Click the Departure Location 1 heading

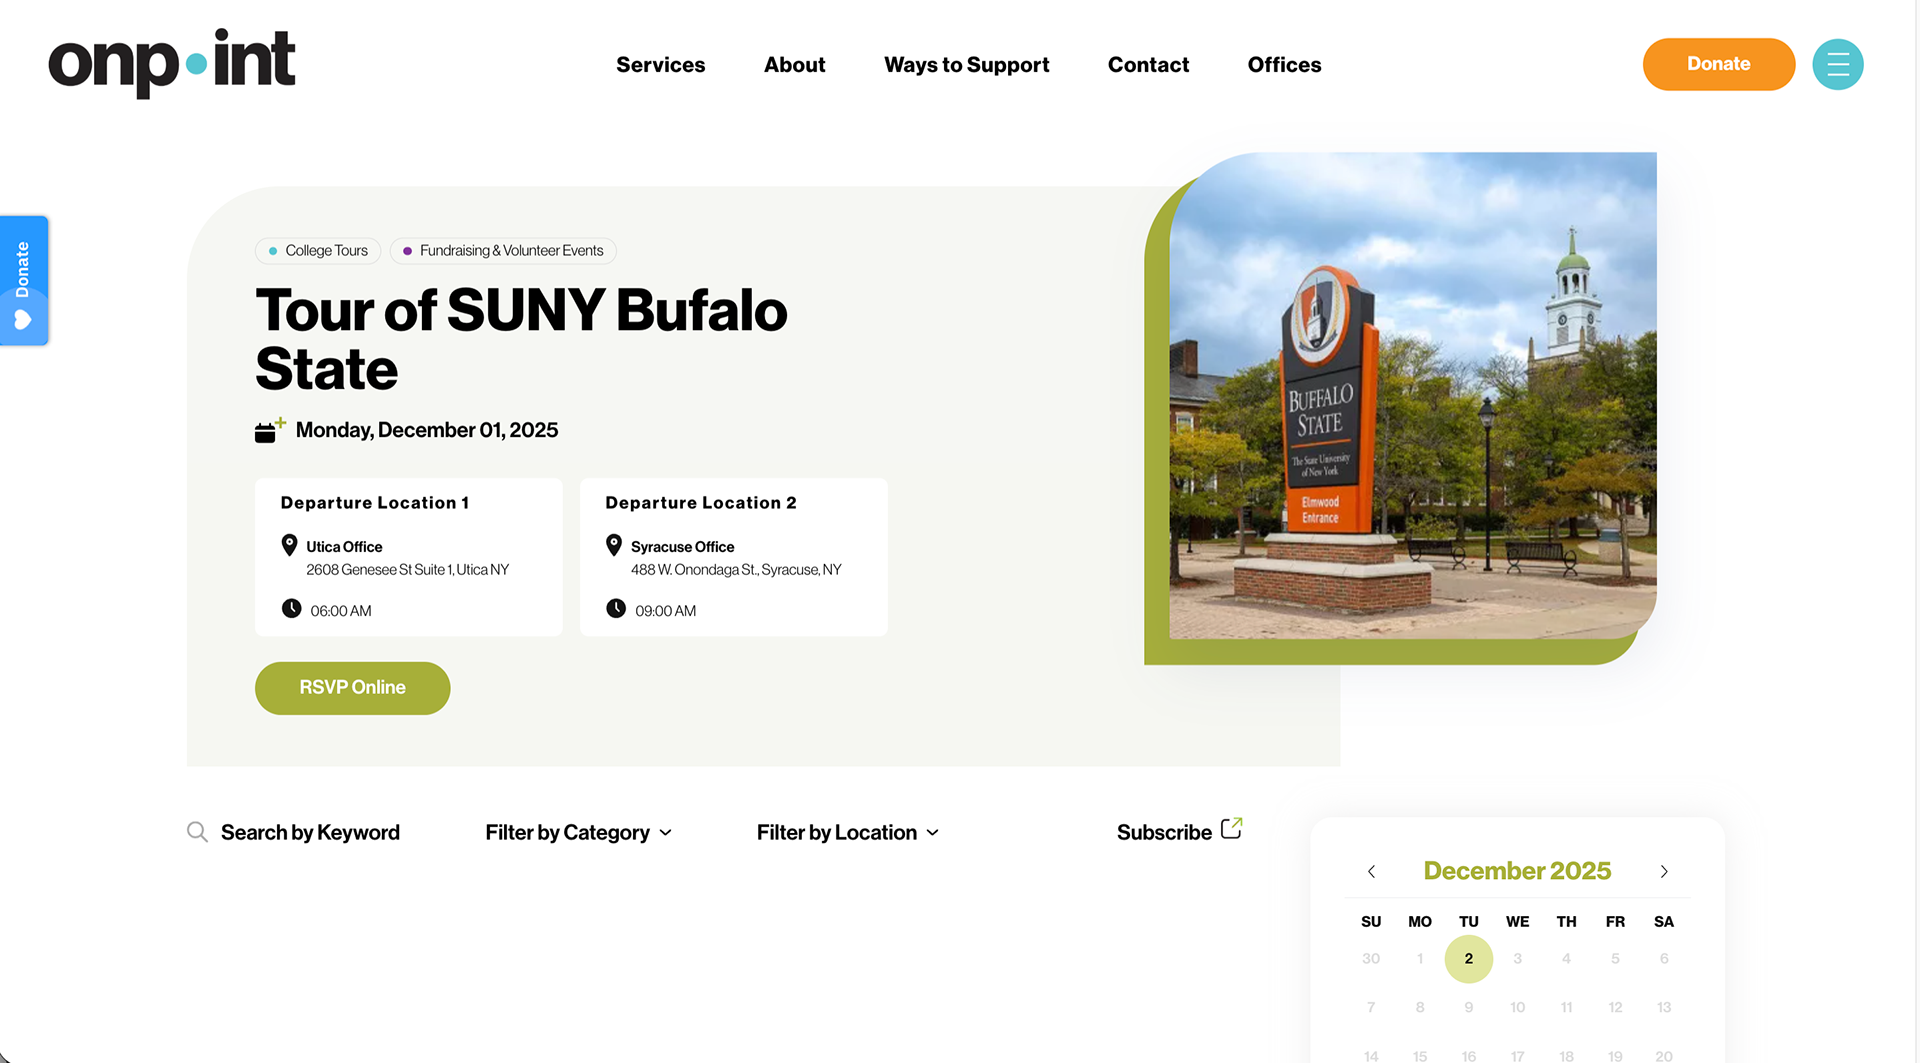coord(375,503)
